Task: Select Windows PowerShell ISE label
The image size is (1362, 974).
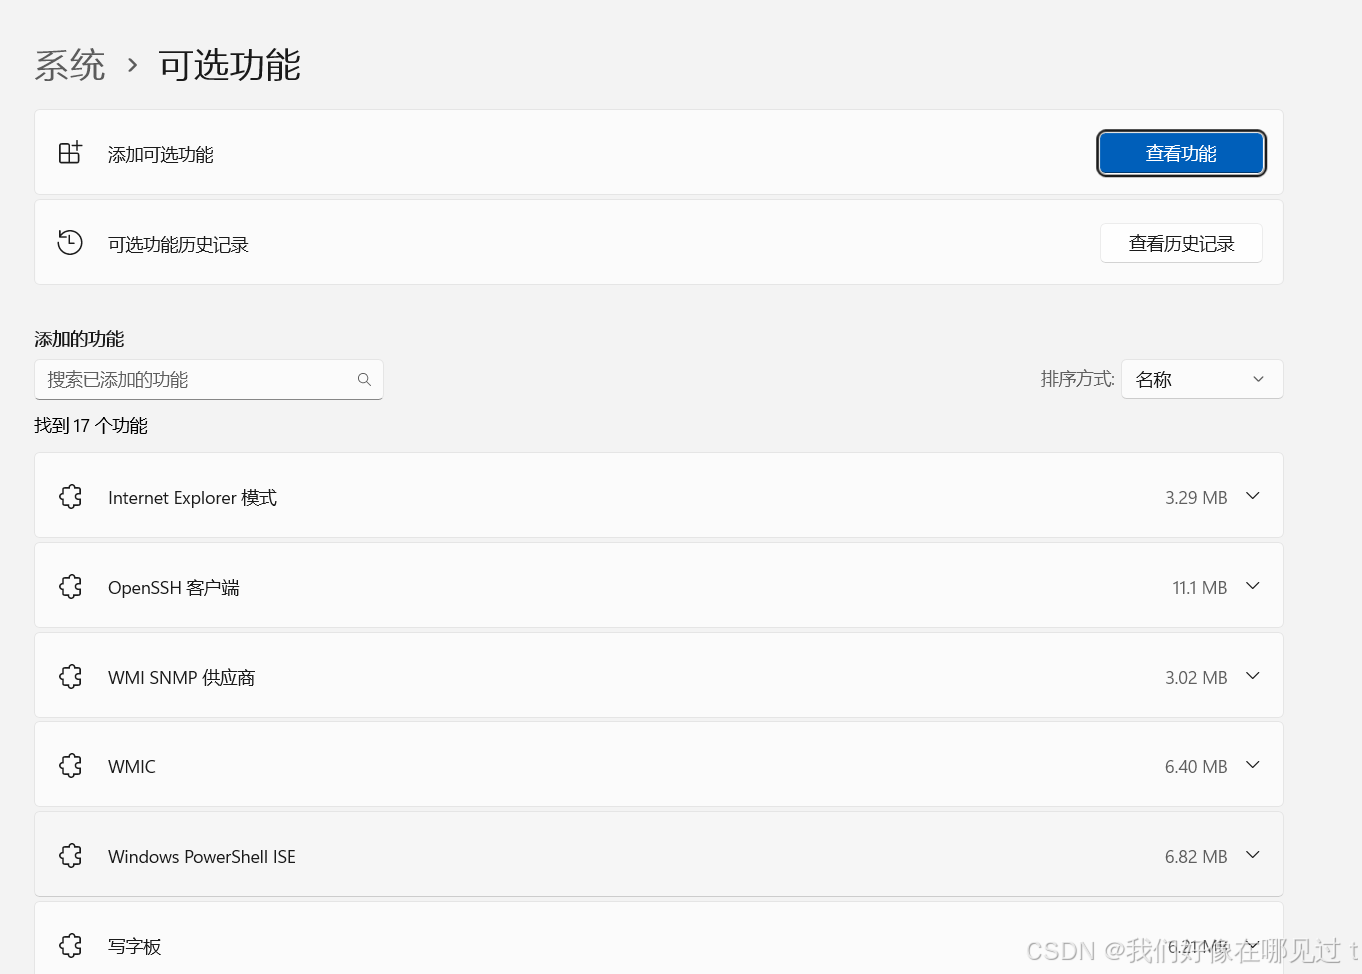Action: click(202, 856)
